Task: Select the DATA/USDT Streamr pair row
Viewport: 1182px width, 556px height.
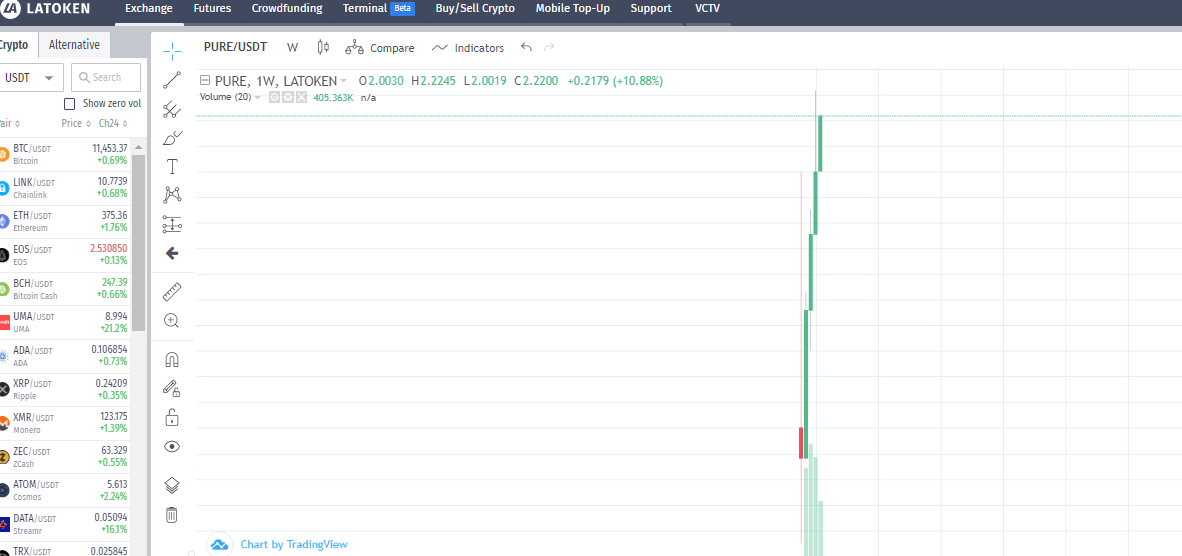Action: (65, 524)
